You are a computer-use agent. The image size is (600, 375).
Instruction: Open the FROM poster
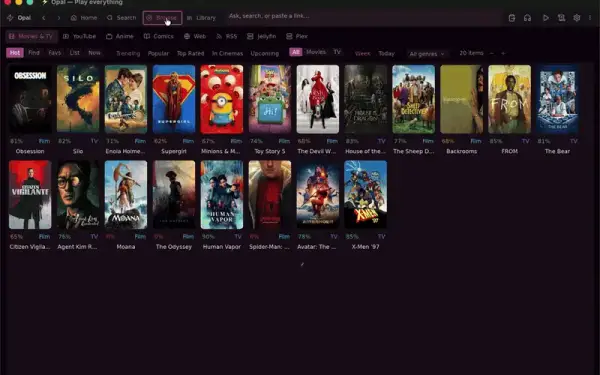[510, 99]
